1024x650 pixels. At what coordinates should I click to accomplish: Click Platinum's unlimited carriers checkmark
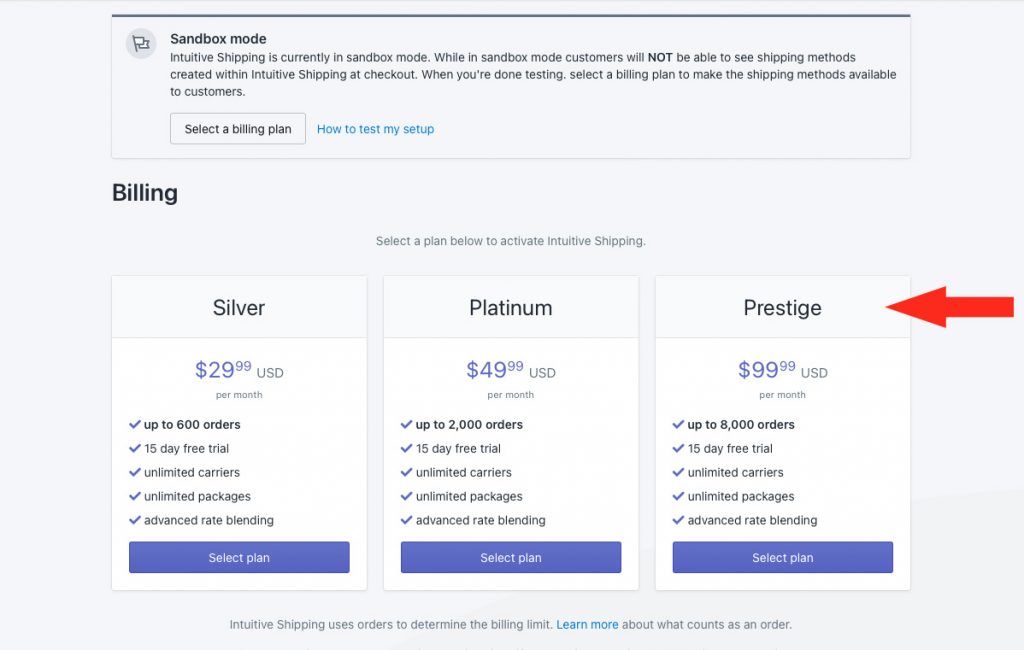[x=406, y=472]
